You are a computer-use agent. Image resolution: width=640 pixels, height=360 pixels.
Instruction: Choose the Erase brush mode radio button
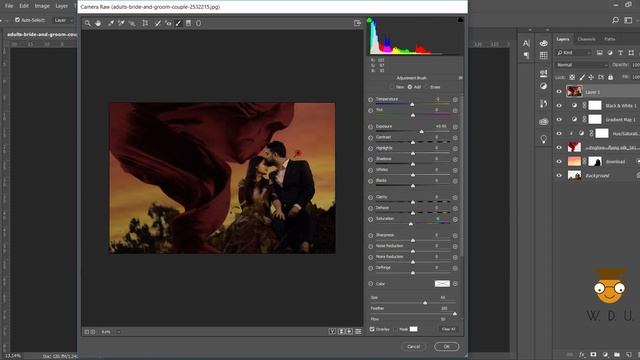pyautogui.click(x=427, y=87)
